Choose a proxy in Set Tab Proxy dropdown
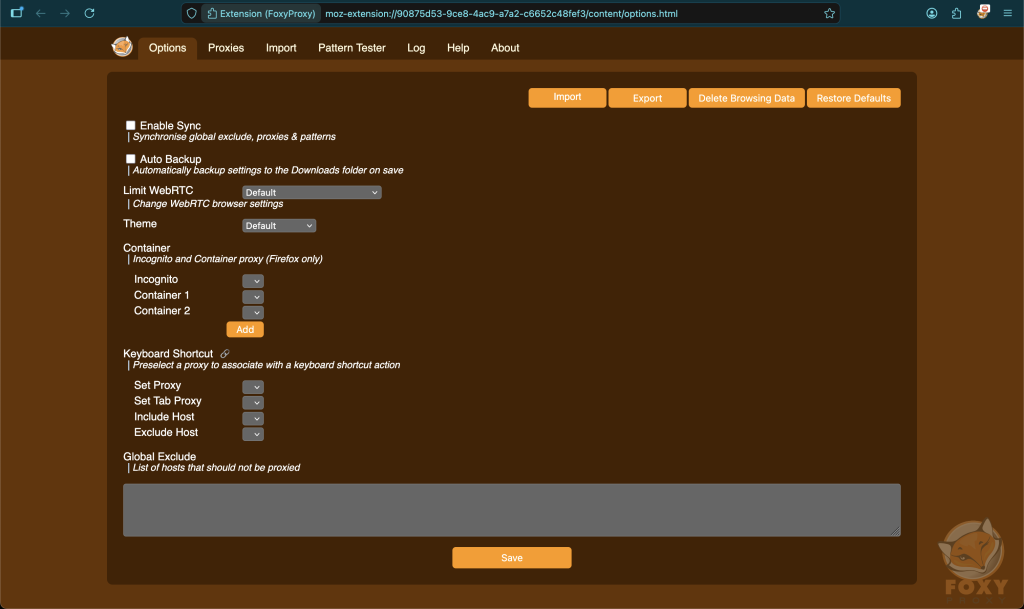This screenshot has height=609, width=1024. point(253,402)
